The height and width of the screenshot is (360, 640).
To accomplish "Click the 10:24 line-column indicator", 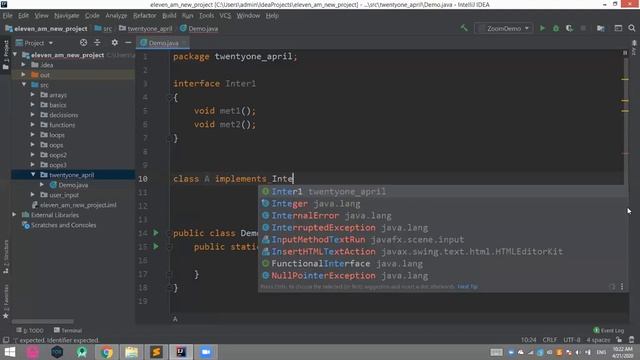I will pyautogui.click(x=529, y=340).
